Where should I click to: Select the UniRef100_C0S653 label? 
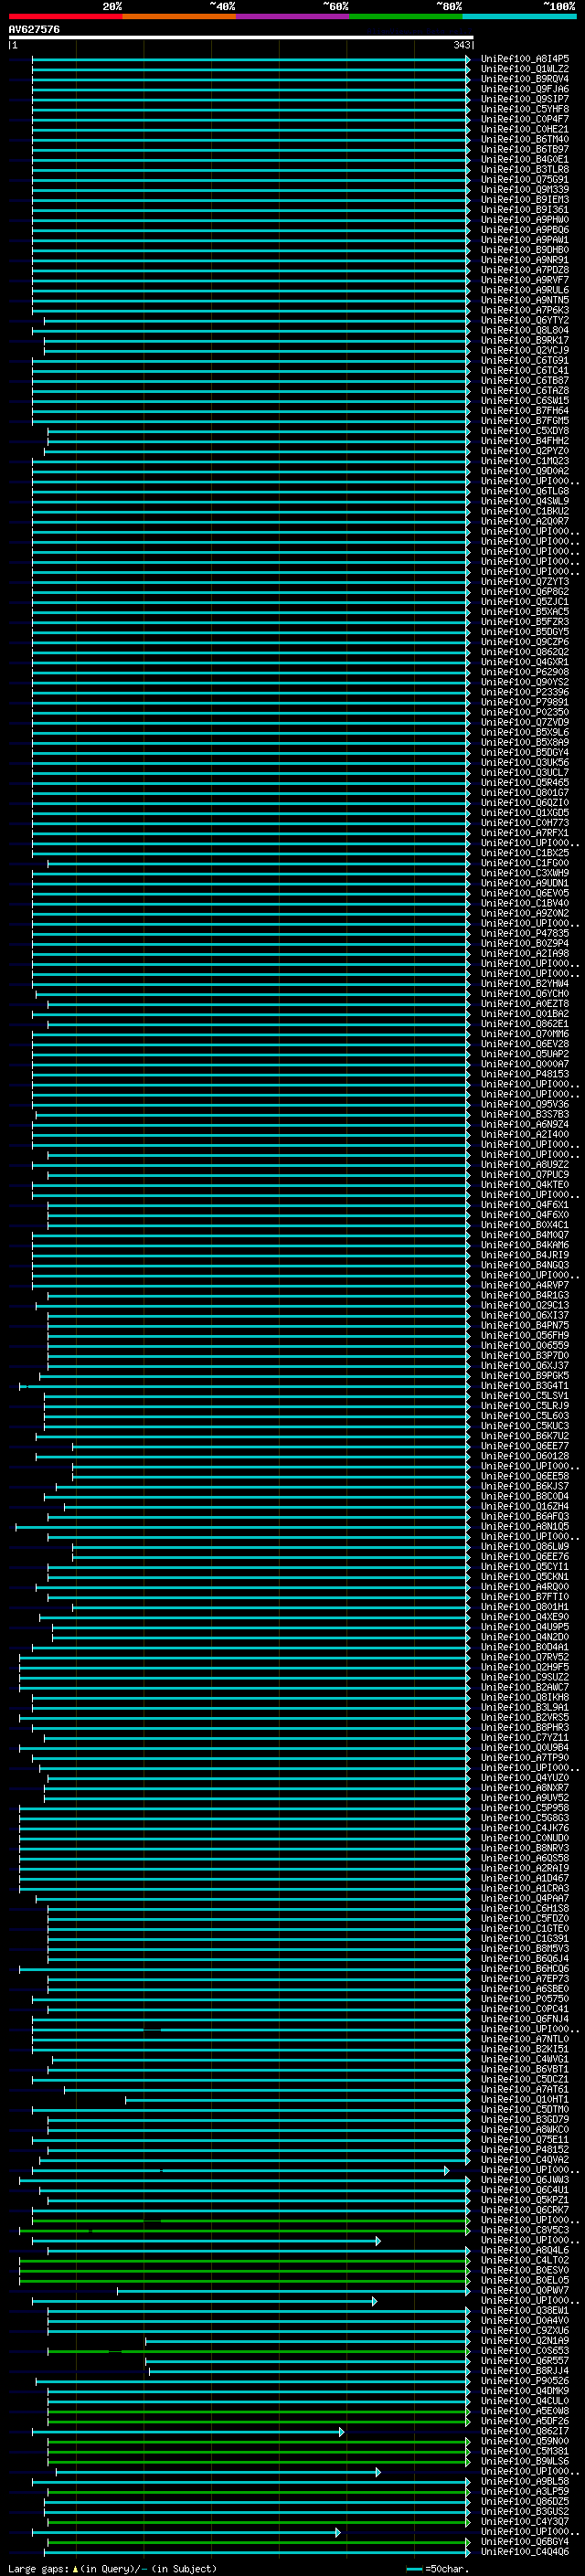pos(525,2351)
